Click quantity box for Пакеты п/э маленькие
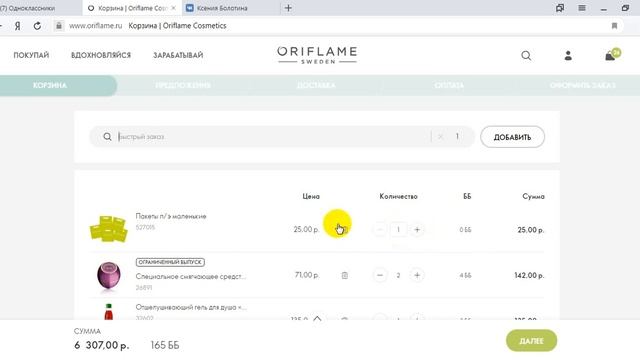 [x=398, y=230]
